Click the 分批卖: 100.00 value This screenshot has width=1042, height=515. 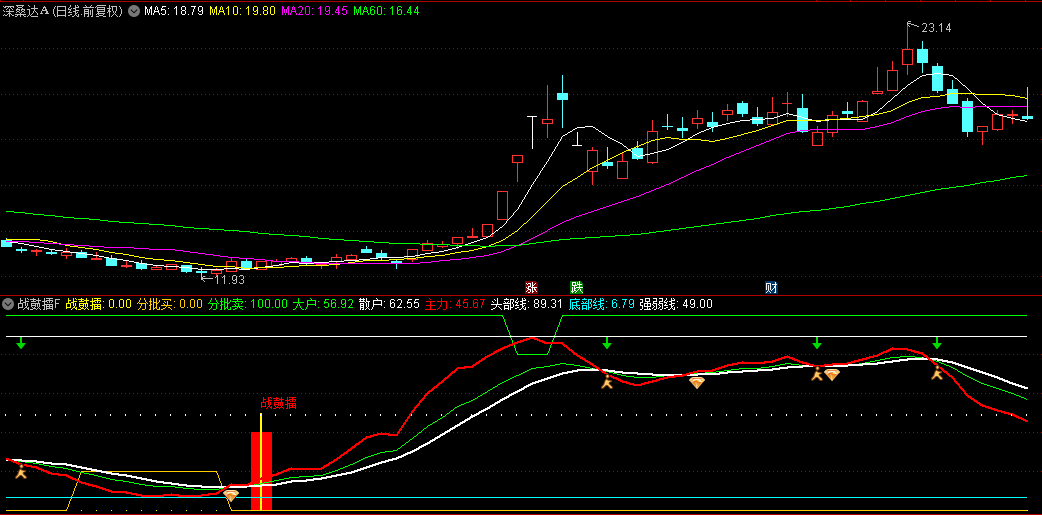(x=247, y=304)
